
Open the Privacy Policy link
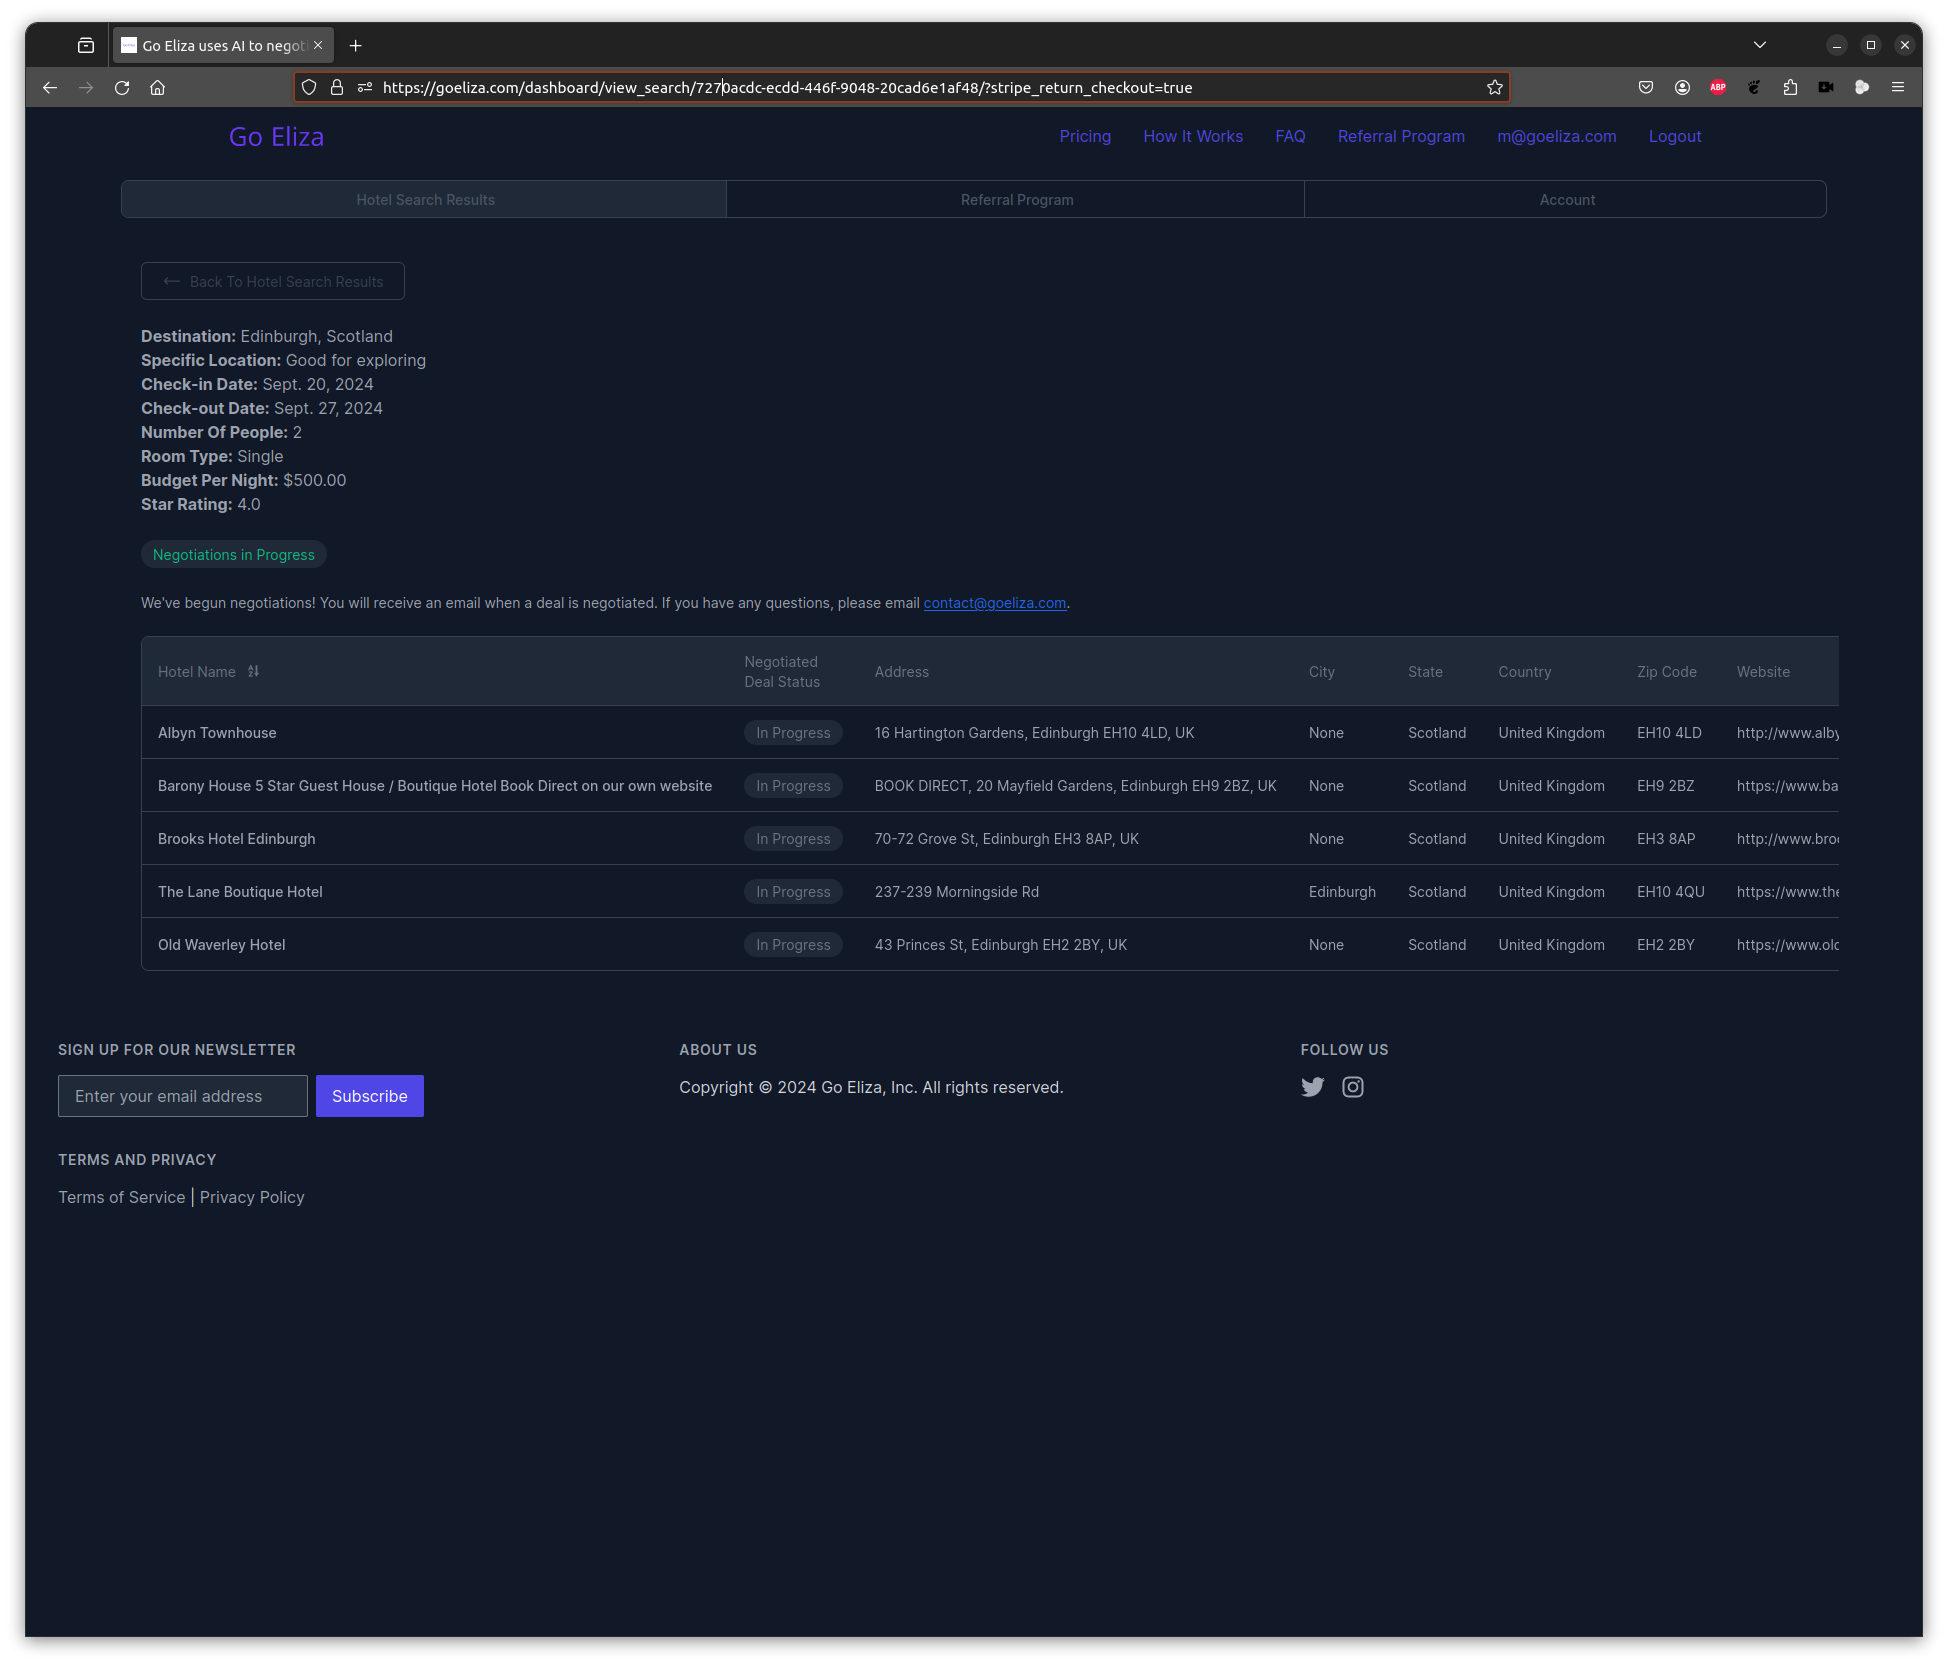tap(252, 1198)
